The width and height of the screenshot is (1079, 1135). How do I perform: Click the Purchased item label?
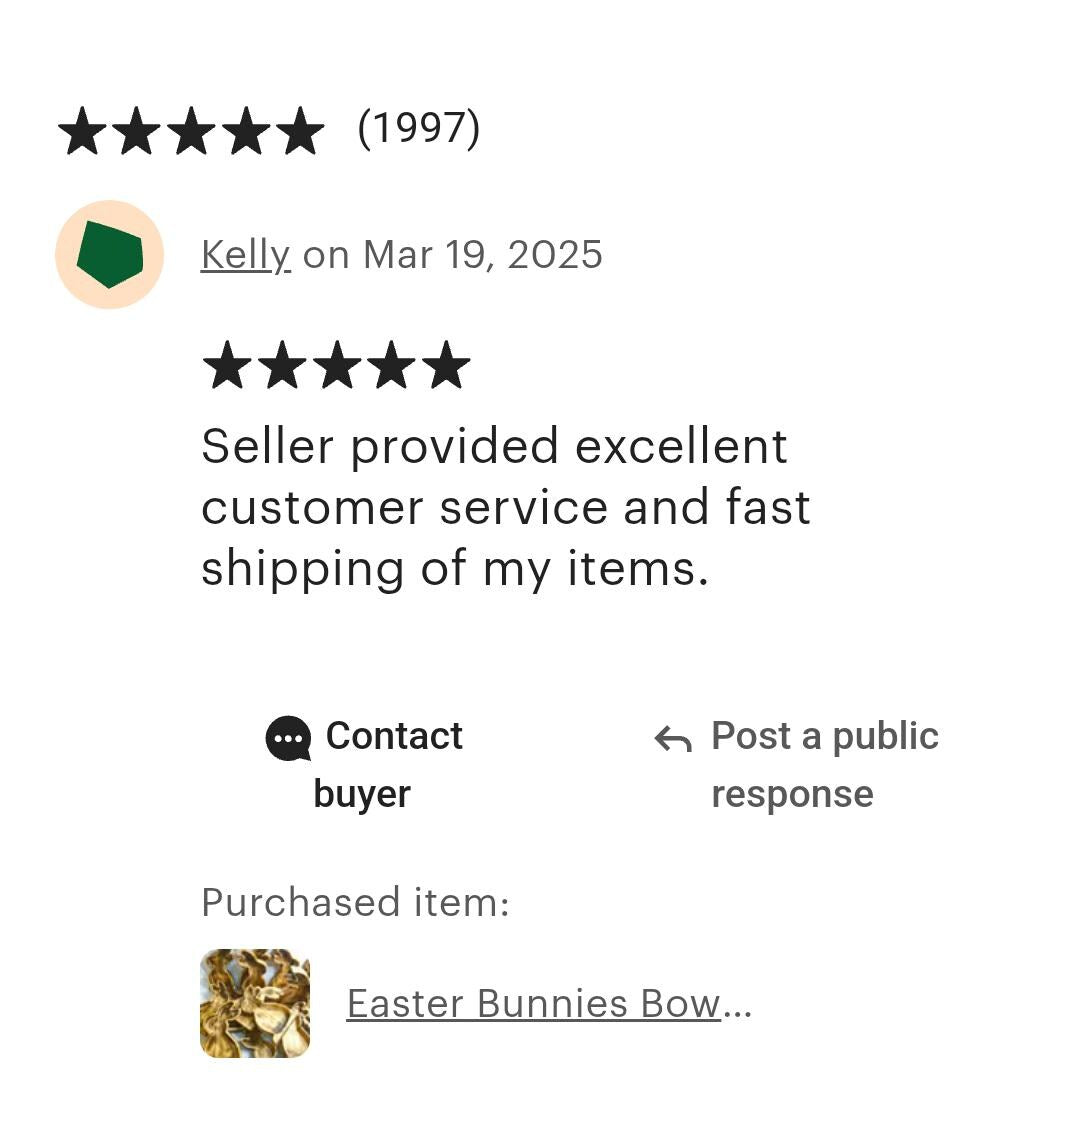pyautogui.click(x=355, y=903)
